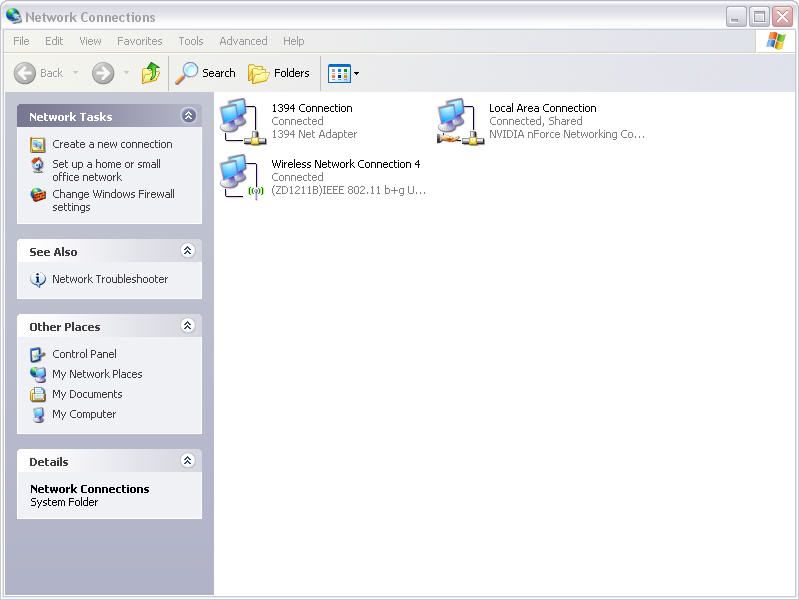Go to My Documents link

tap(87, 395)
